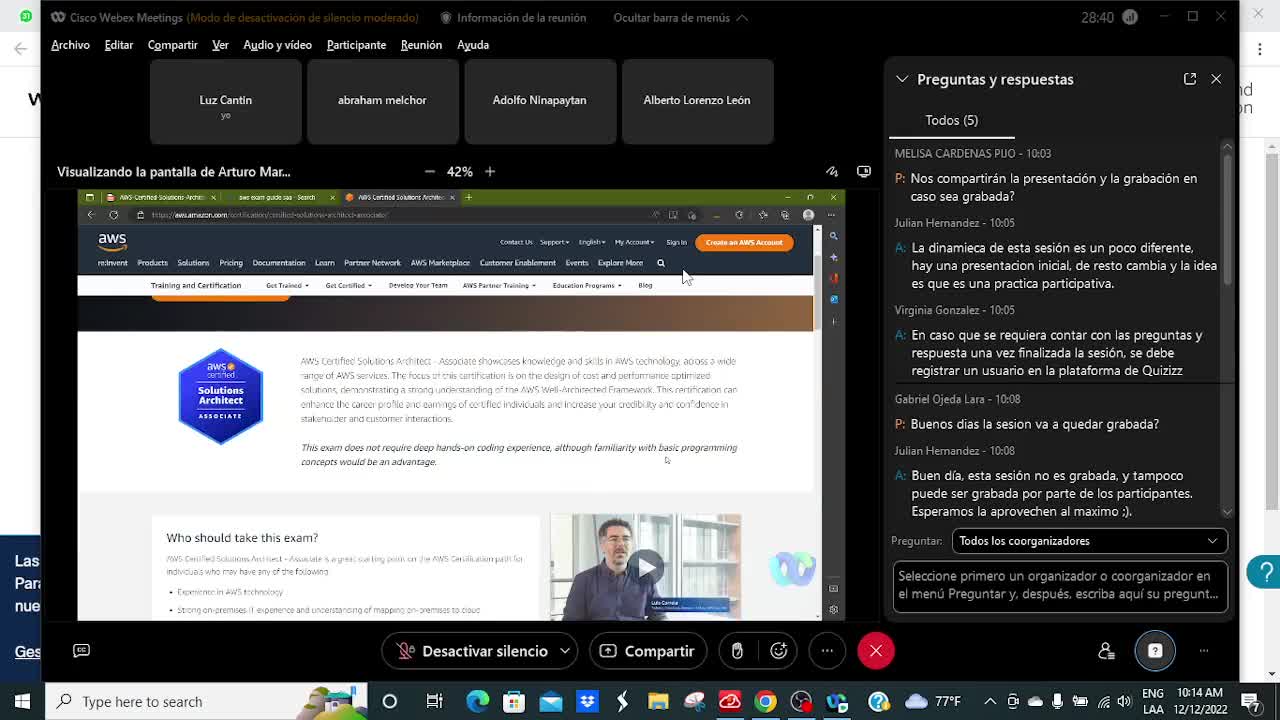This screenshot has width=1280, height=720.
Task: Click the shared screen layout icon
Action: point(864,172)
